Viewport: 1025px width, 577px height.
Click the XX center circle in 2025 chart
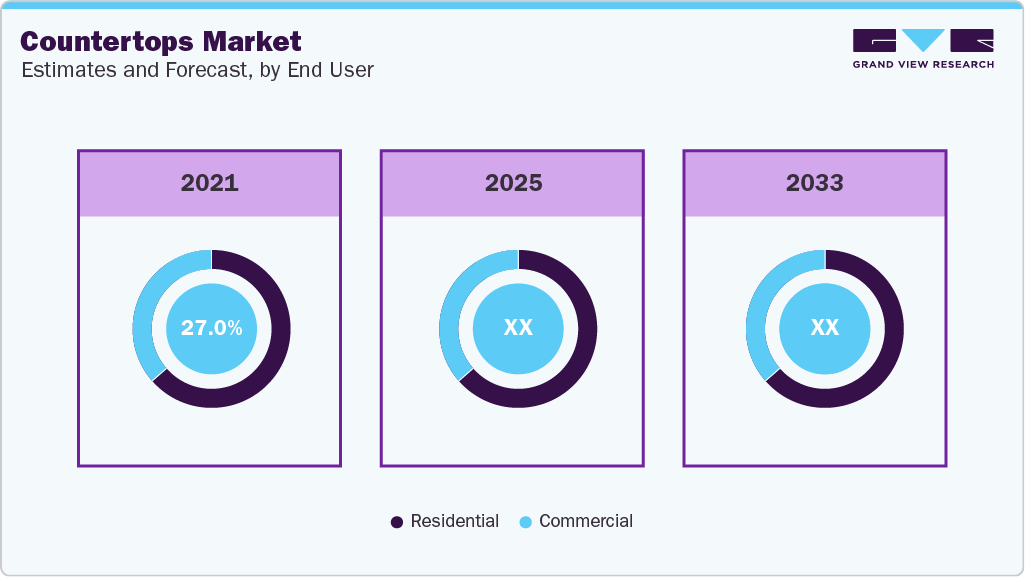tap(518, 328)
